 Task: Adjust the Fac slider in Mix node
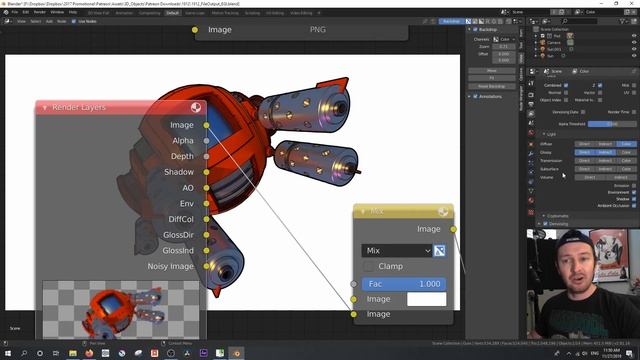404,284
